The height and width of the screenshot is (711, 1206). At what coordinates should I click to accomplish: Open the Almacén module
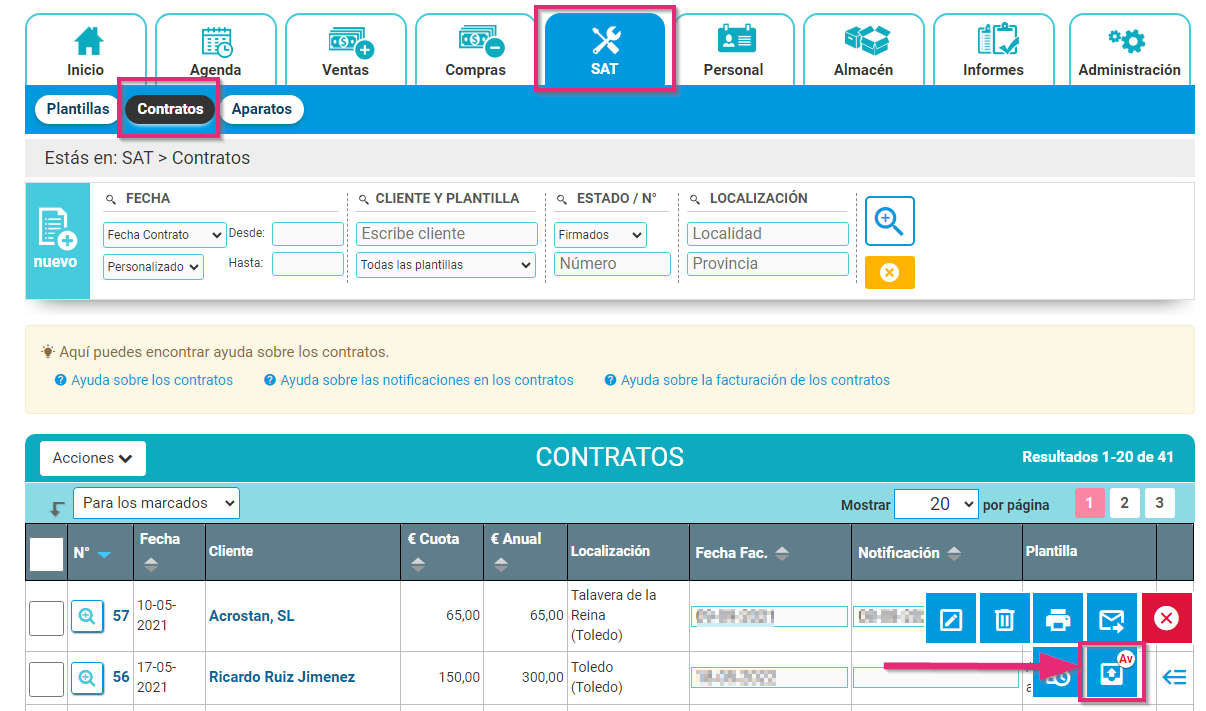863,48
